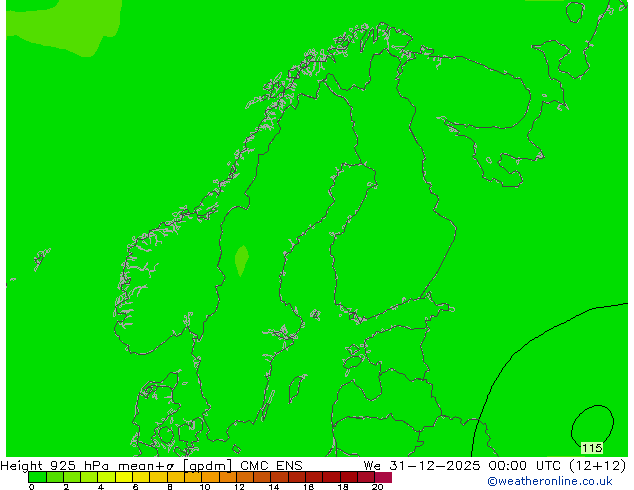Click the '[gpdm]' unit label
The image size is (634, 490).
pyautogui.click(x=208, y=466)
